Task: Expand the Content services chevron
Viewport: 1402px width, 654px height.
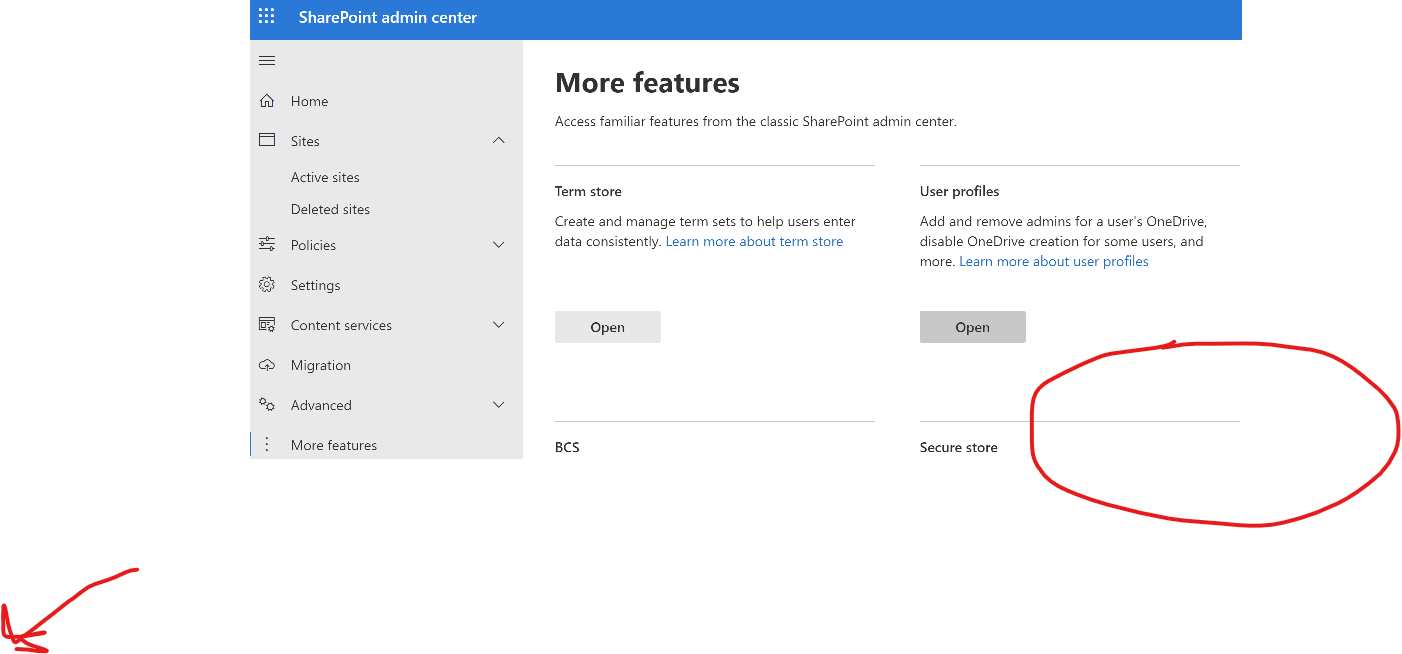Action: tap(499, 325)
